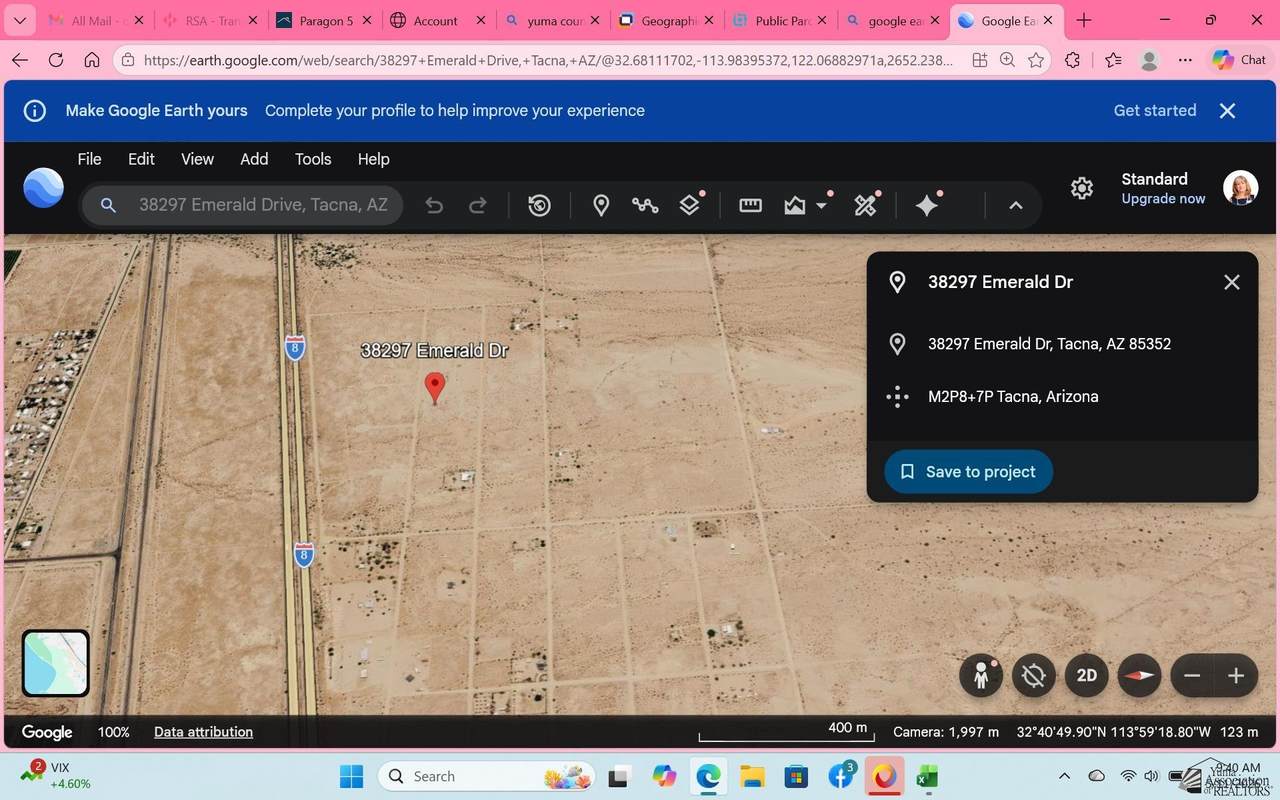
Task: Click the browser address bar URL
Action: pyautogui.click(x=548, y=60)
